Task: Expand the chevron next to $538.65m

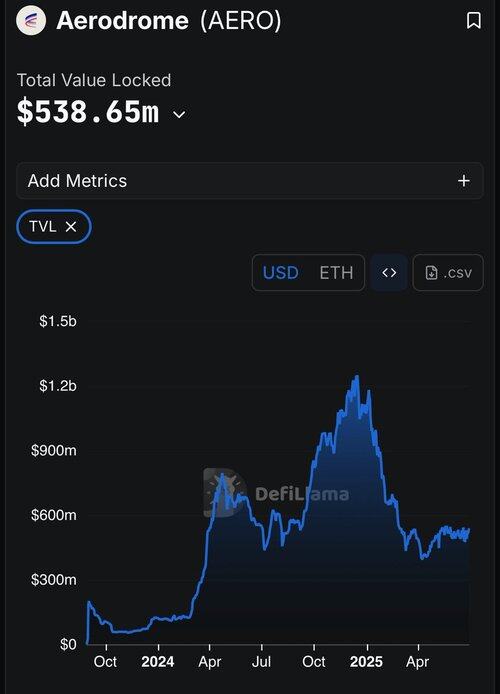Action: pyautogui.click(x=179, y=114)
